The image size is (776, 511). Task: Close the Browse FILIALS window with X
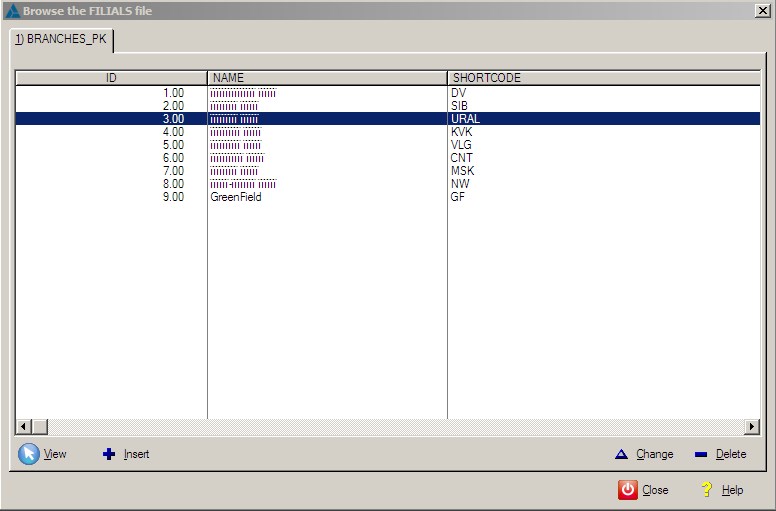tap(762, 10)
